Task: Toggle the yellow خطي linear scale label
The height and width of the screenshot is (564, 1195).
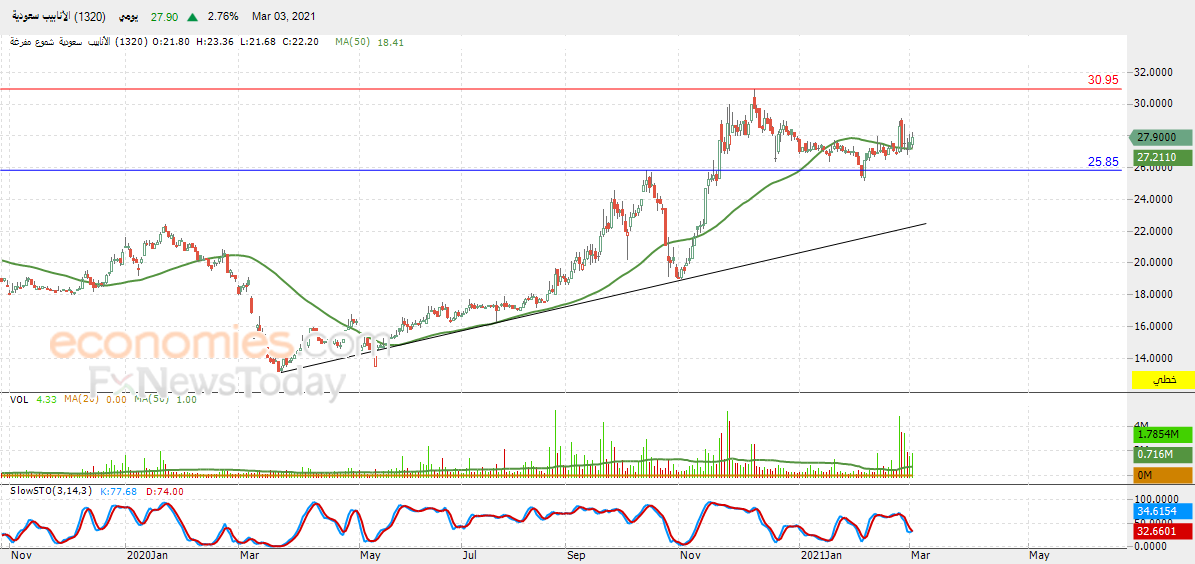Action: [1161, 379]
